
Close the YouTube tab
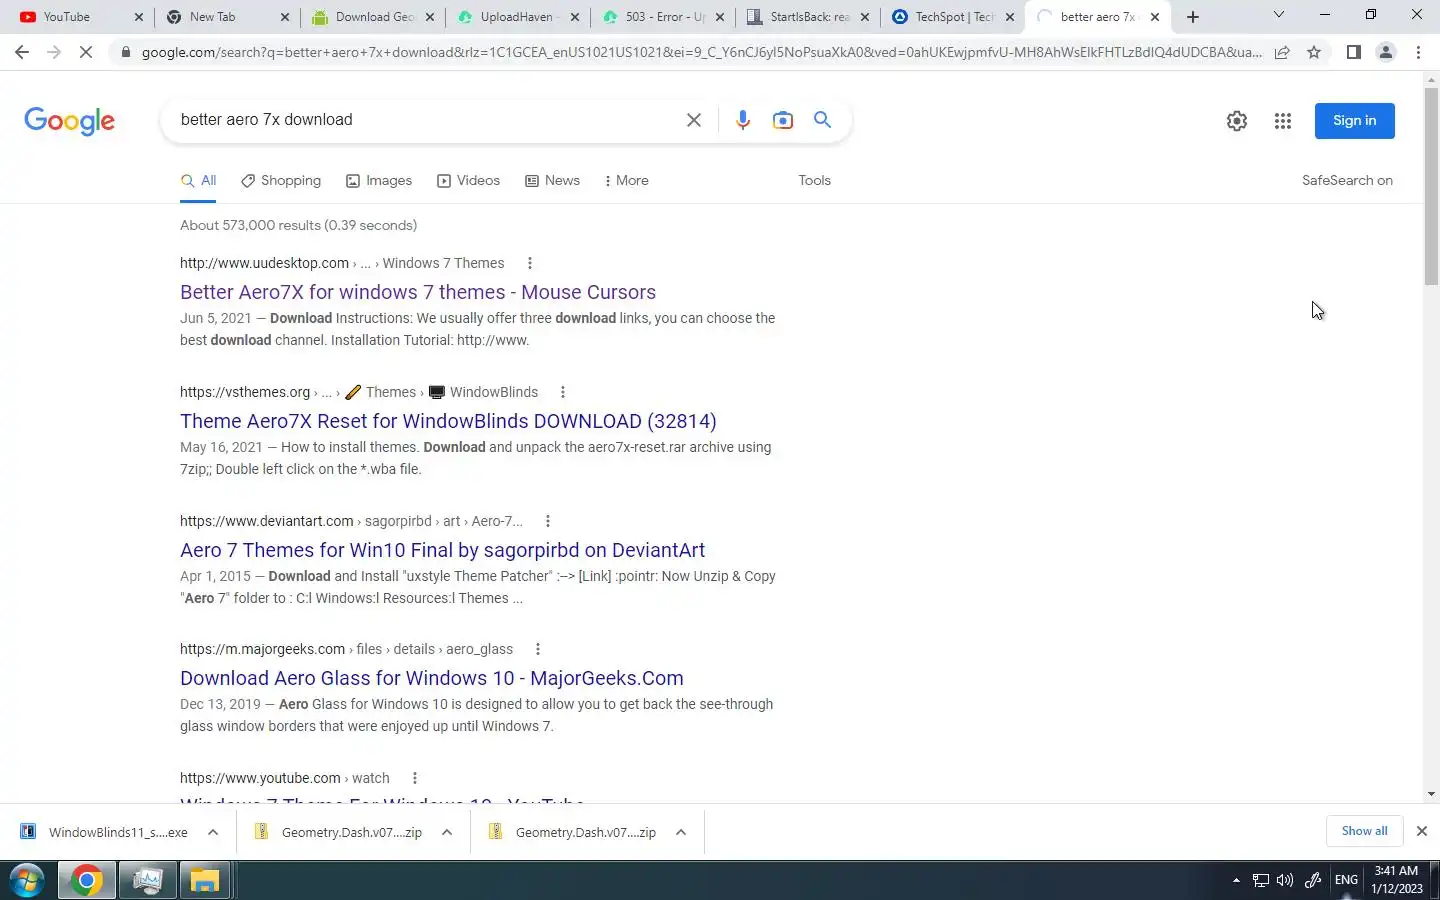point(139,17)
